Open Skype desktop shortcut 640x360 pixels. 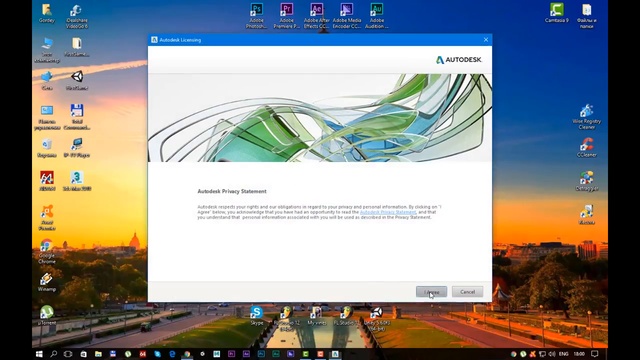256,315
